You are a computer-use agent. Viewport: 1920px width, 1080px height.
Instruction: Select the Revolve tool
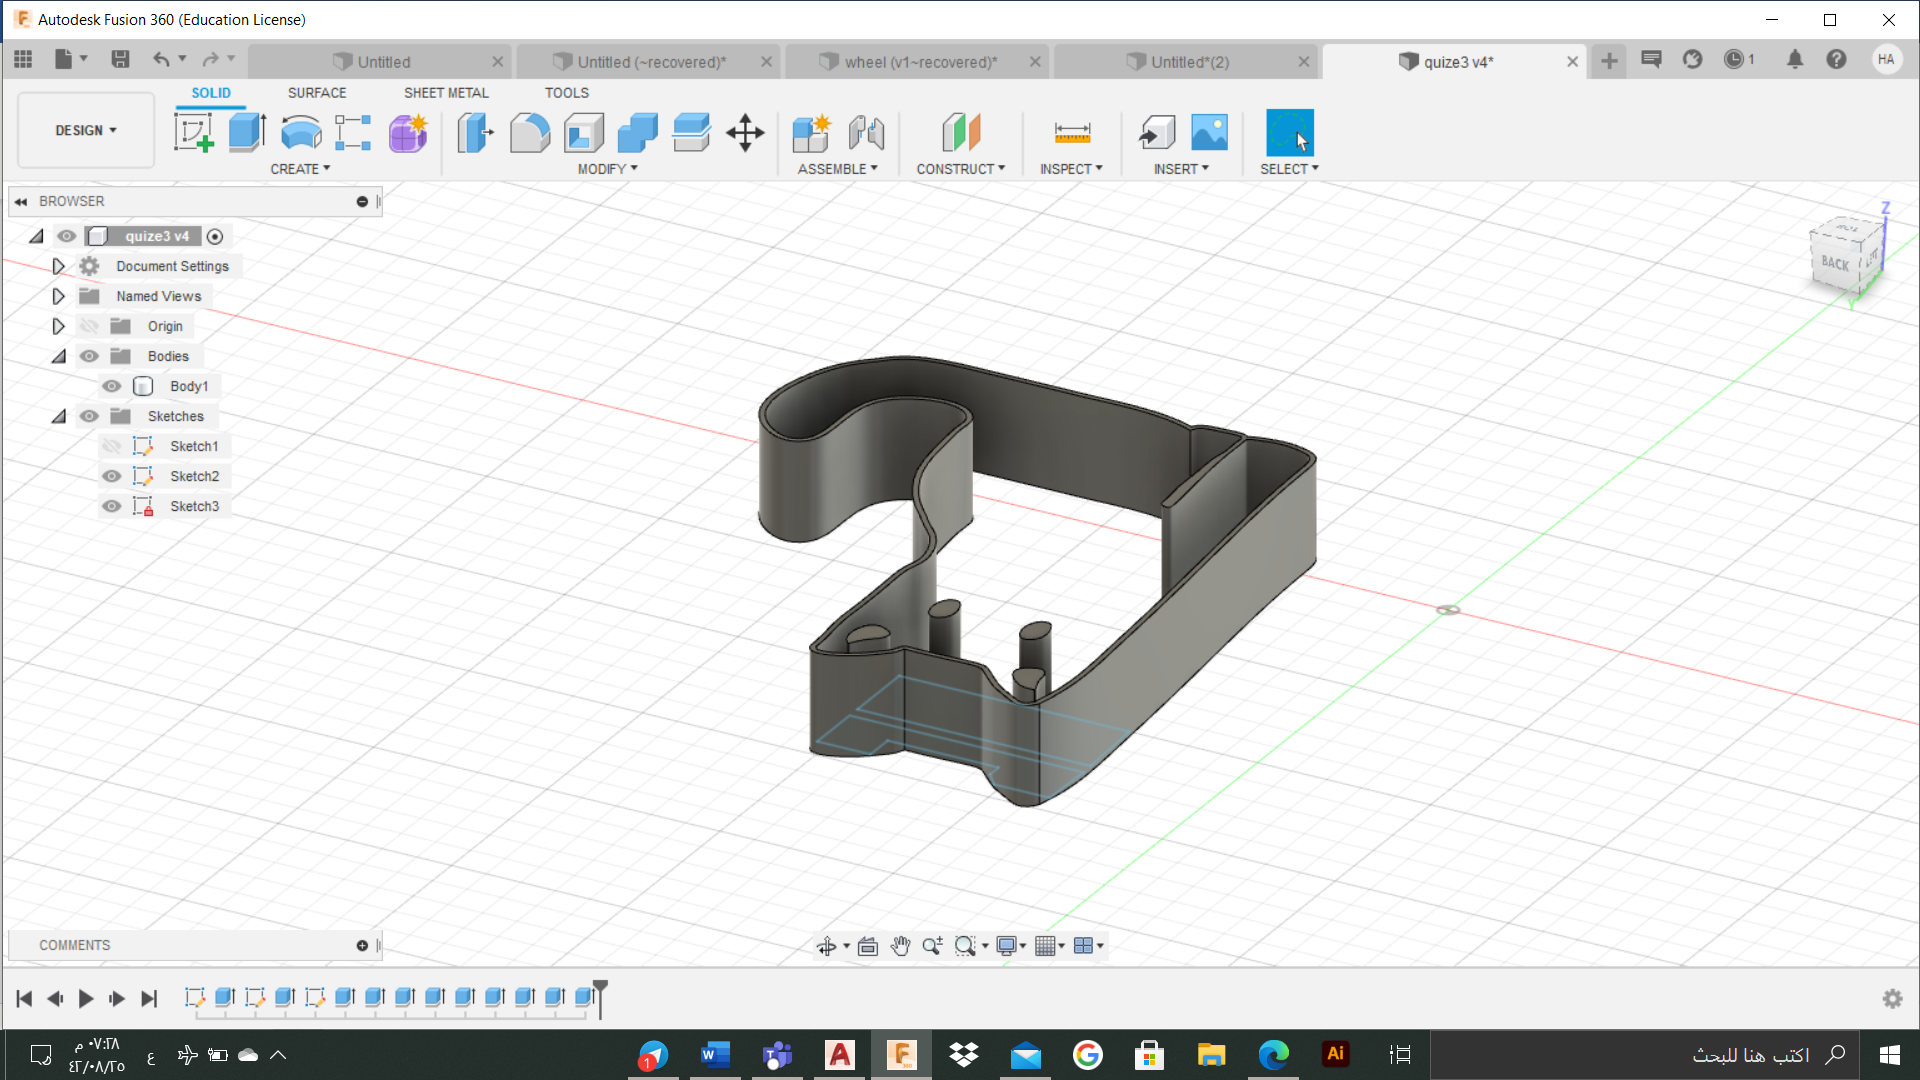click(301, 132)
